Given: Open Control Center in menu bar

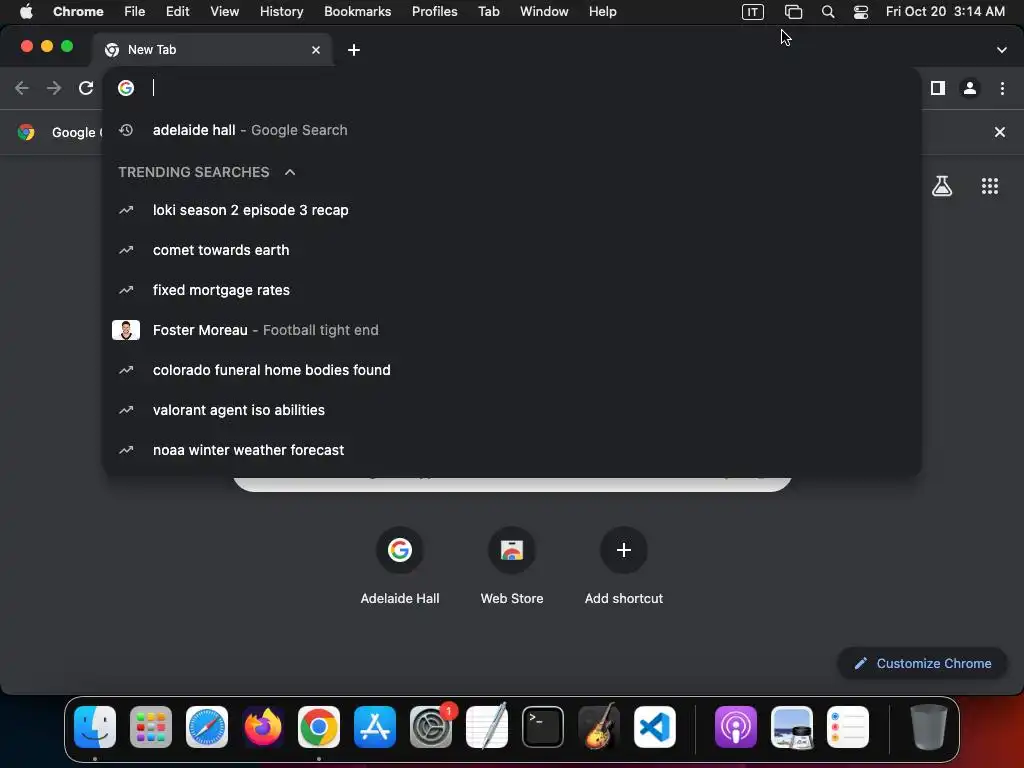Looking at the screenshot, I should (861, 12).
